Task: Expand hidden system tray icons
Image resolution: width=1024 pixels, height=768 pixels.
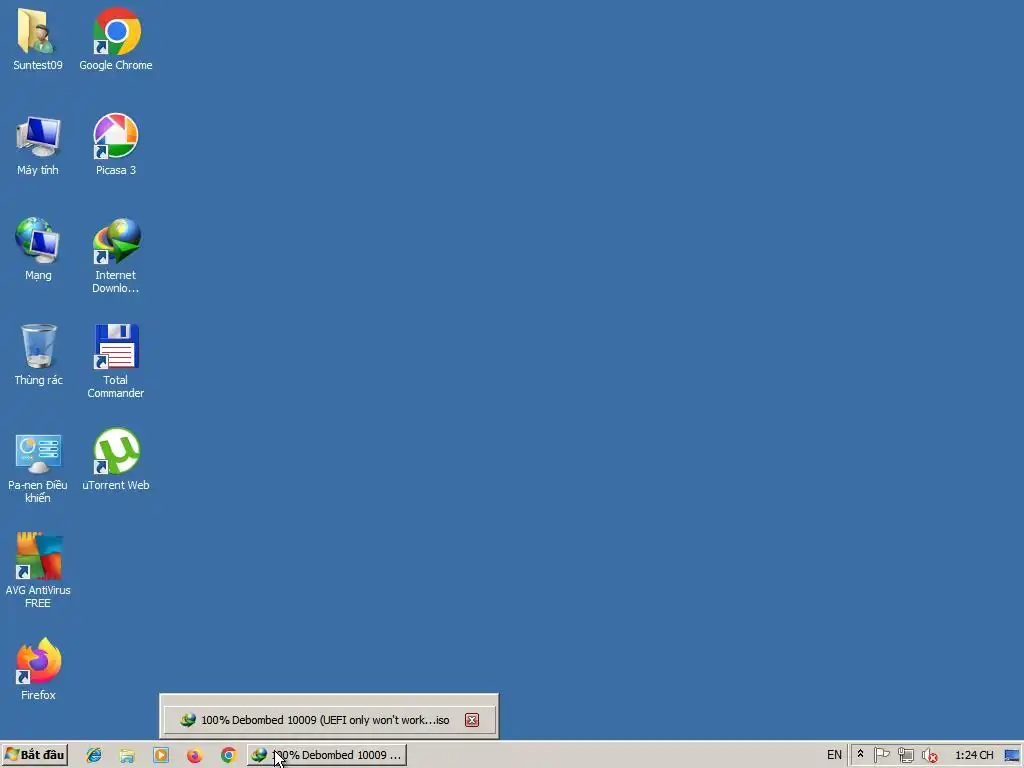Action: pyautogui.click(x=860, y=754)
